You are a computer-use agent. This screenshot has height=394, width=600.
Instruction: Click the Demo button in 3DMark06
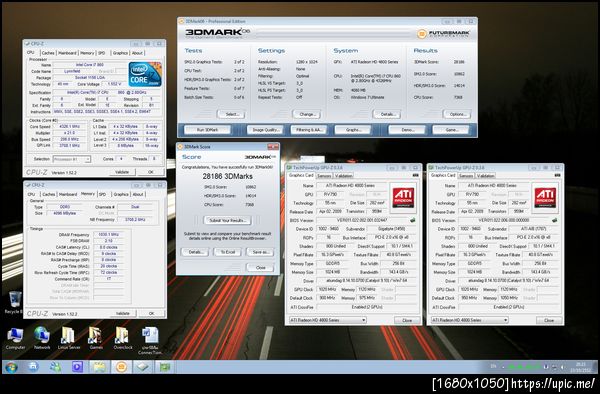[407, 130]
